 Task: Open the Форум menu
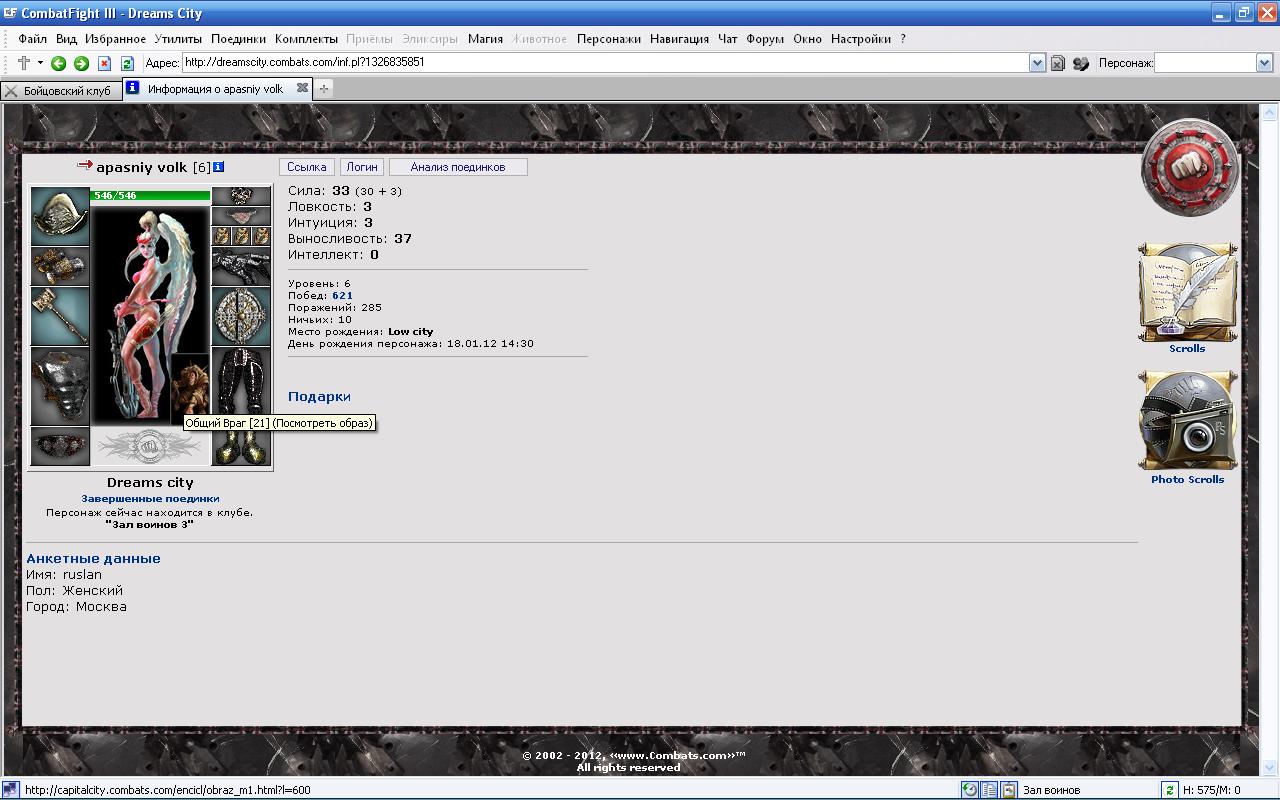(765, 39)
